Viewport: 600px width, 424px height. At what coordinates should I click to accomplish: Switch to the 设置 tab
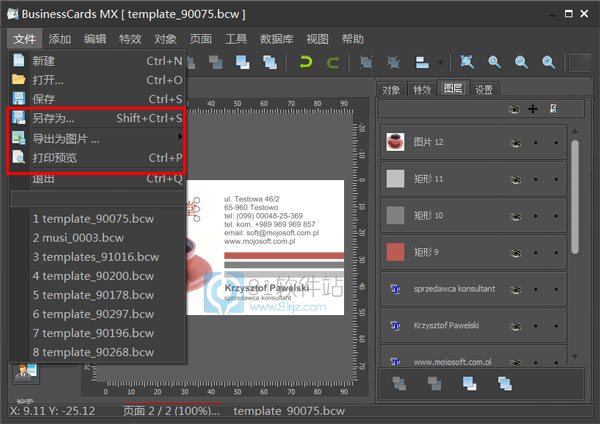pyautogui.click(x=484, y=90)
